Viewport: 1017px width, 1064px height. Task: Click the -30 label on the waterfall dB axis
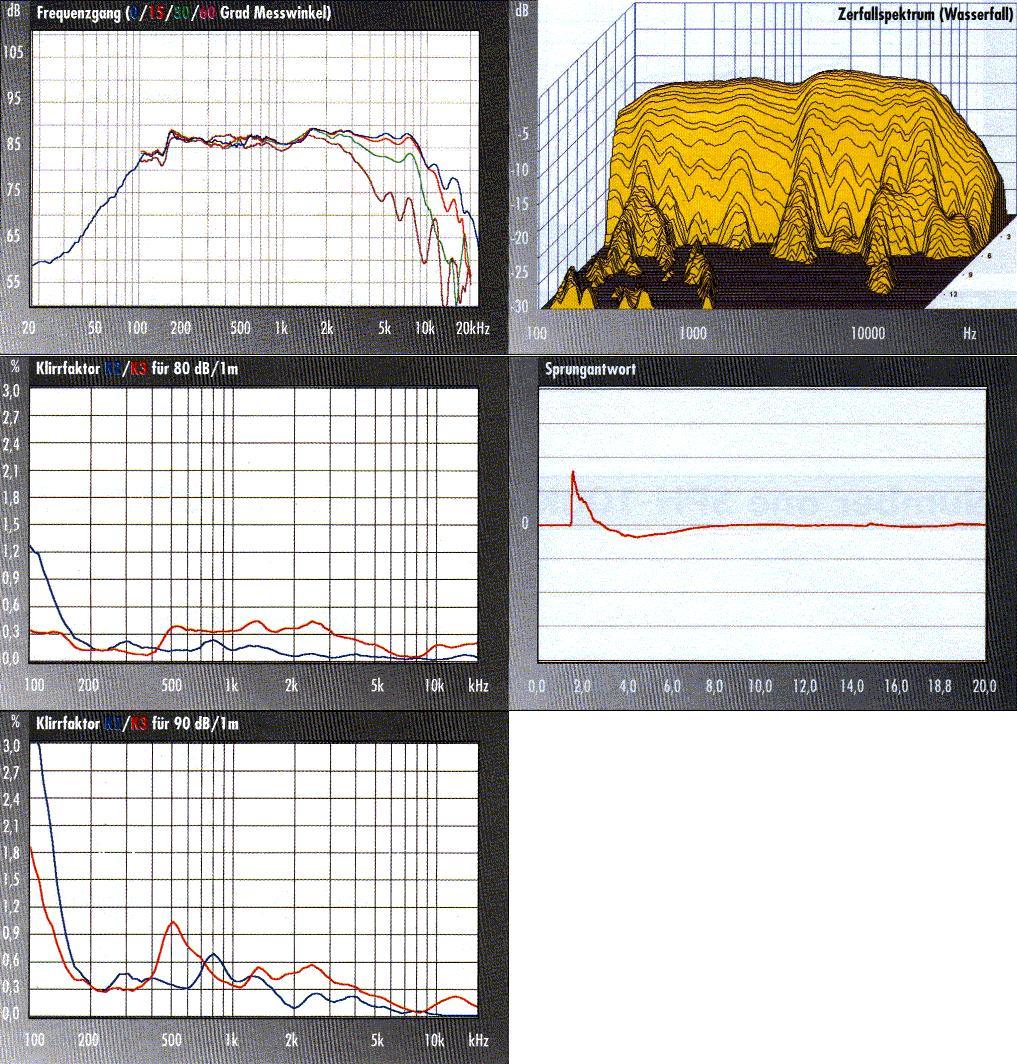pos(520,306)
